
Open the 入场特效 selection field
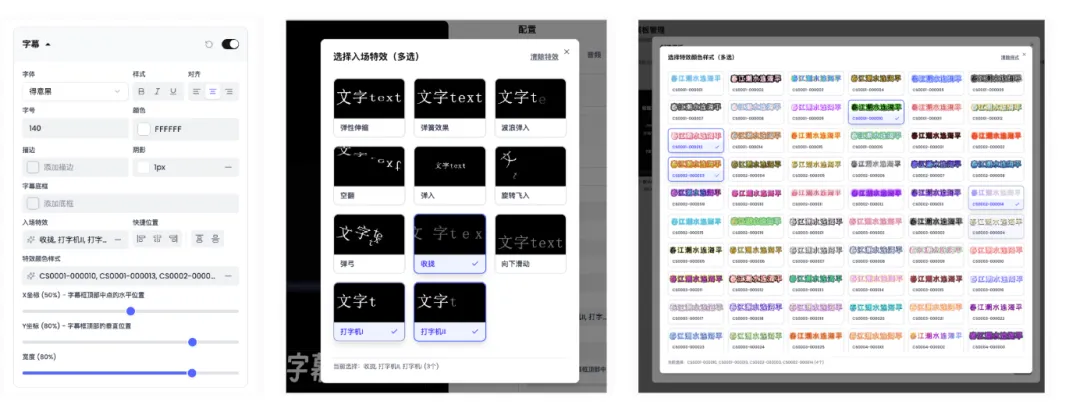click(75, 240)
